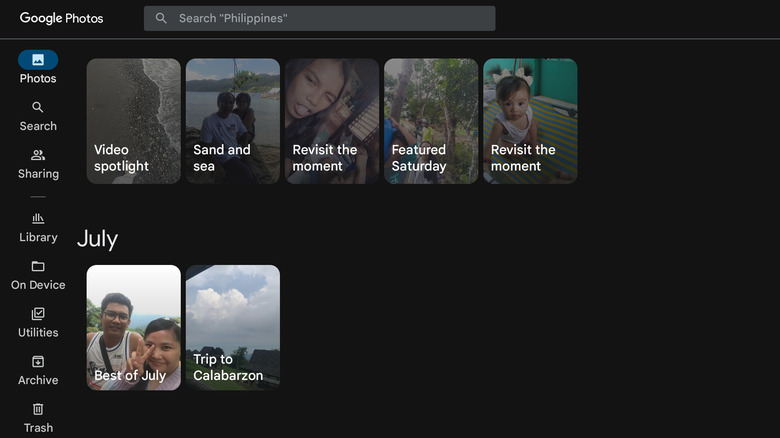
Task: Open the Video spotlight memory card
Action: point(133,121)
